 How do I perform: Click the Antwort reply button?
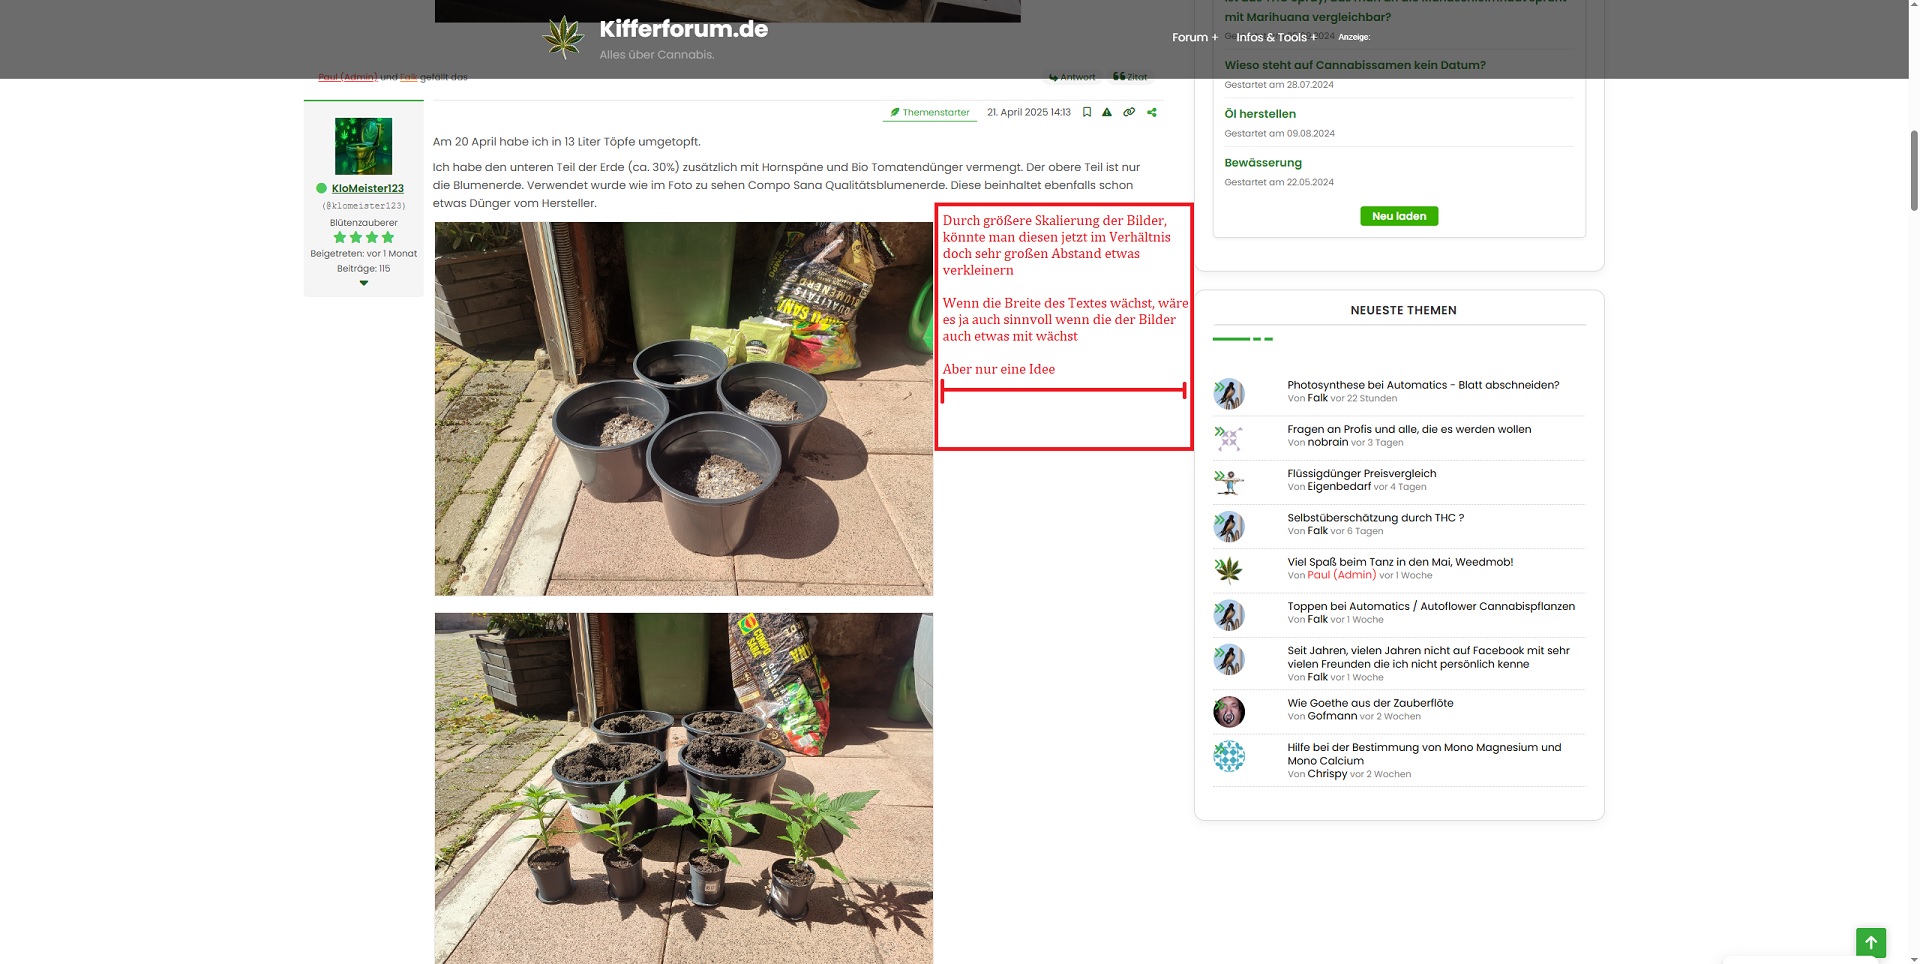[1072, 77]
